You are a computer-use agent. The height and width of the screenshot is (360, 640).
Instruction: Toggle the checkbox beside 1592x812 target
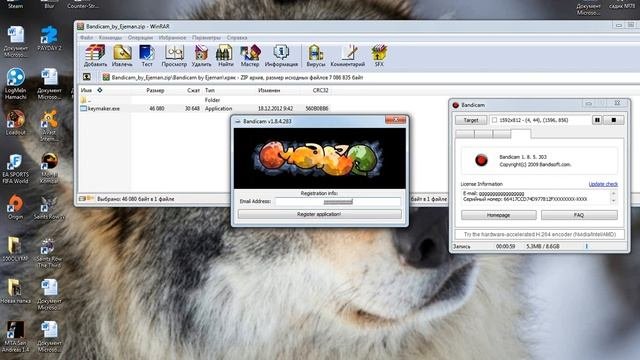tap(494, 120)
